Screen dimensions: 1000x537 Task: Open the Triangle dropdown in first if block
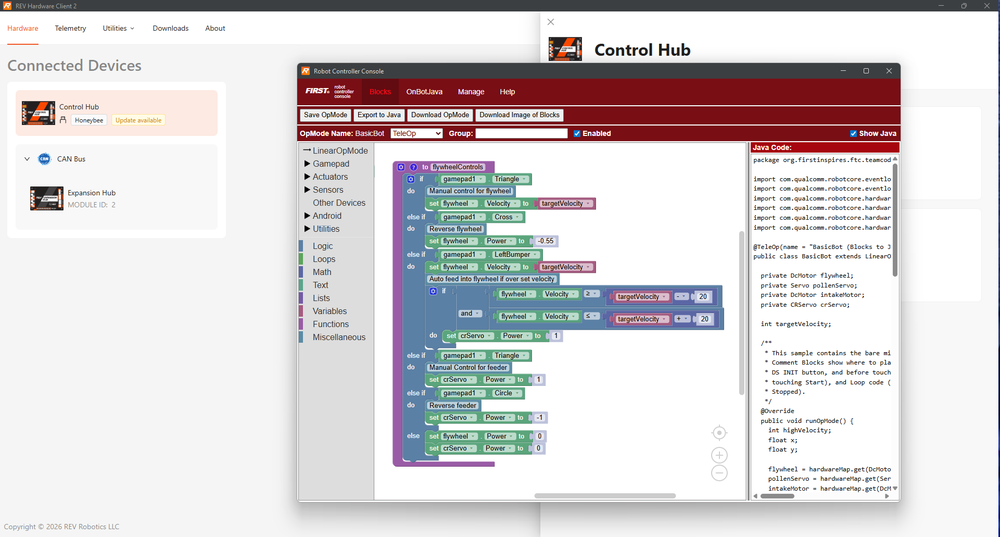tap(510, 179)
